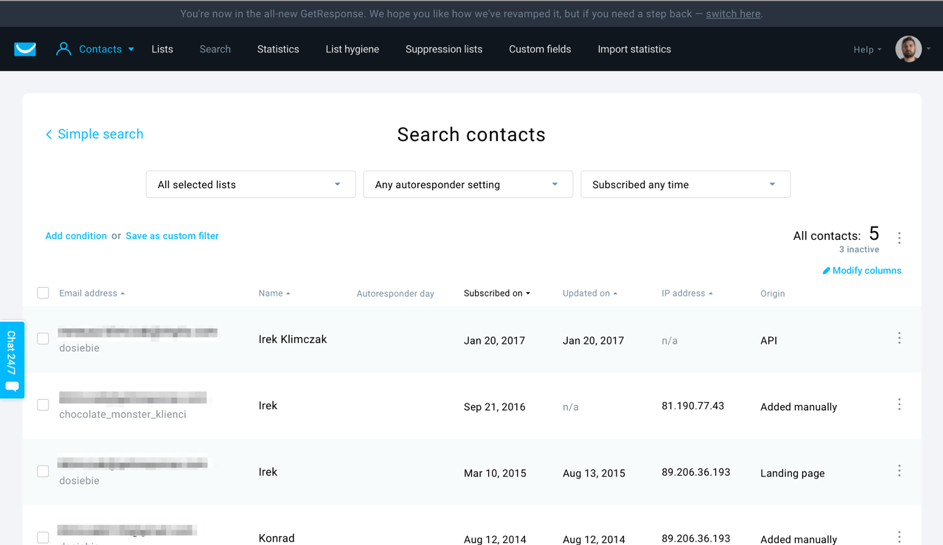Open user profile avatar menu
The height and width of the screenshot is (545, 943).
[x=908, y=49]
